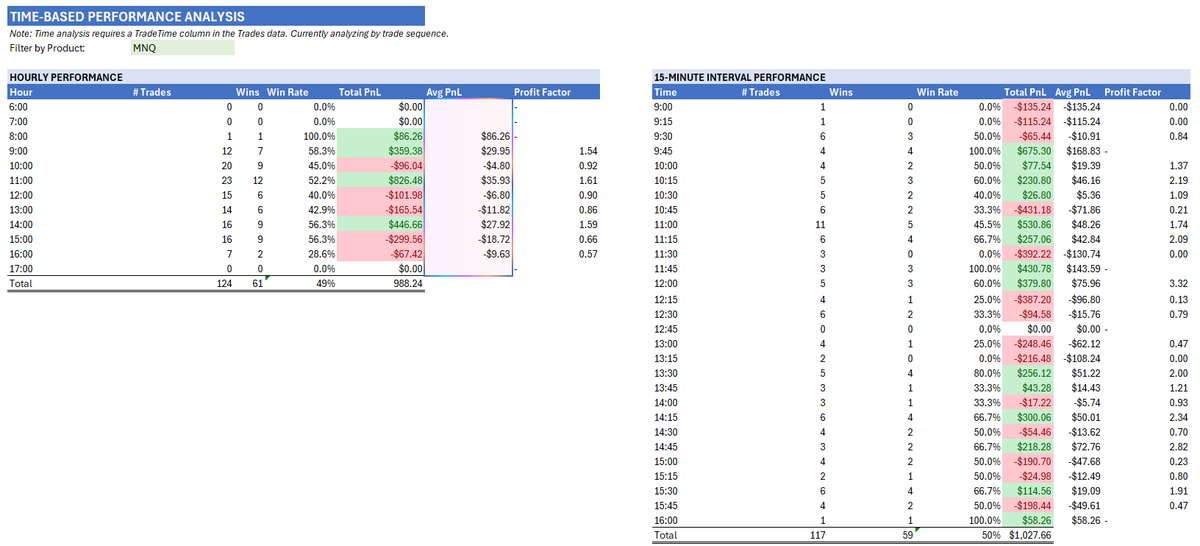Select the 12:45 time row label
The width and height of the screenshot is (1200, 546).
click(664, 328)
